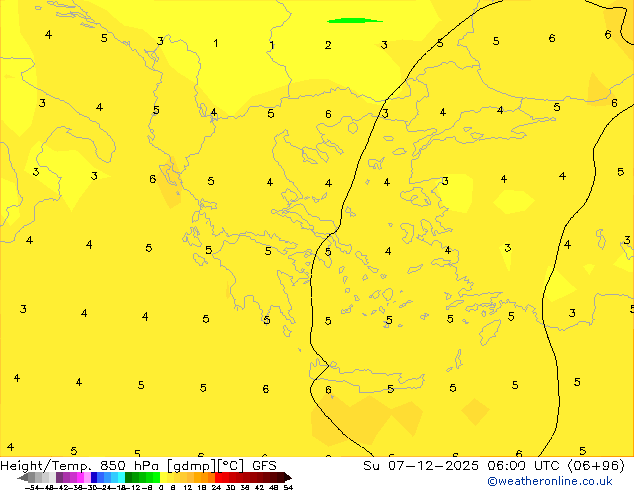Pick the dark maroon color at scale's right end
The width and height of the screenshot is (634, 490).
[280, 477]
